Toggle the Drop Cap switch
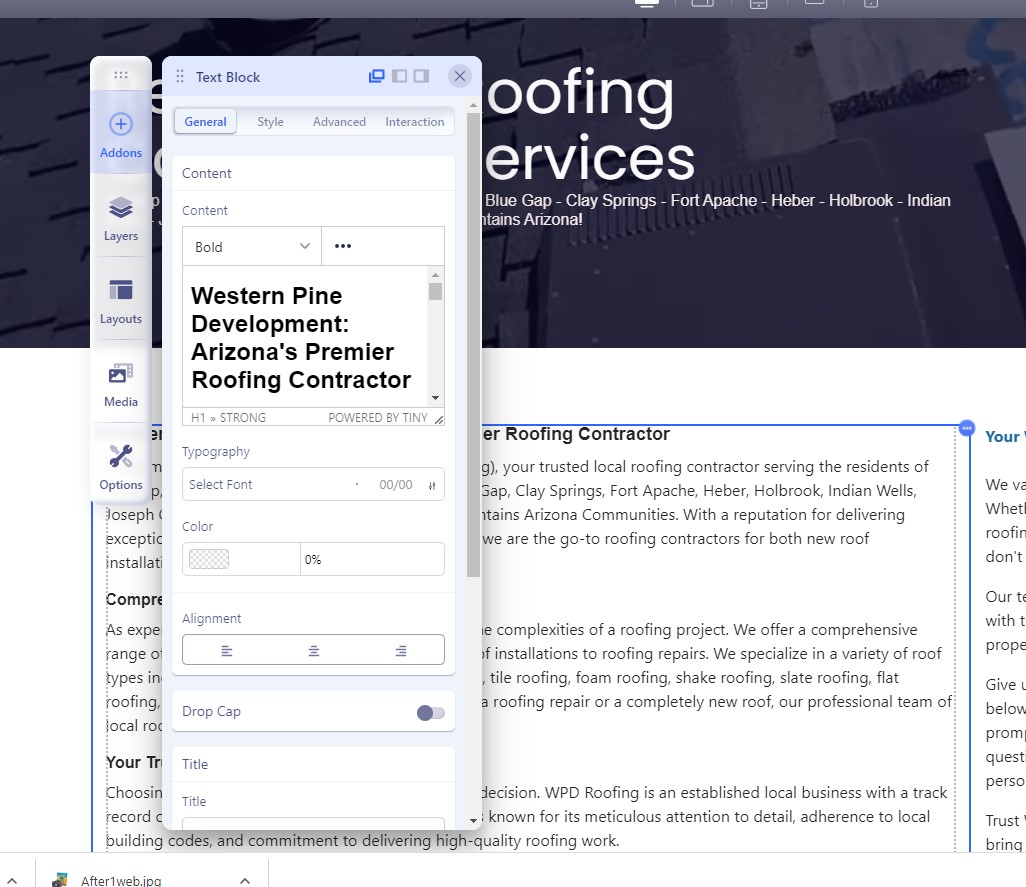The height and width of the screenshot is (887, 1026). tap(431, 712)
